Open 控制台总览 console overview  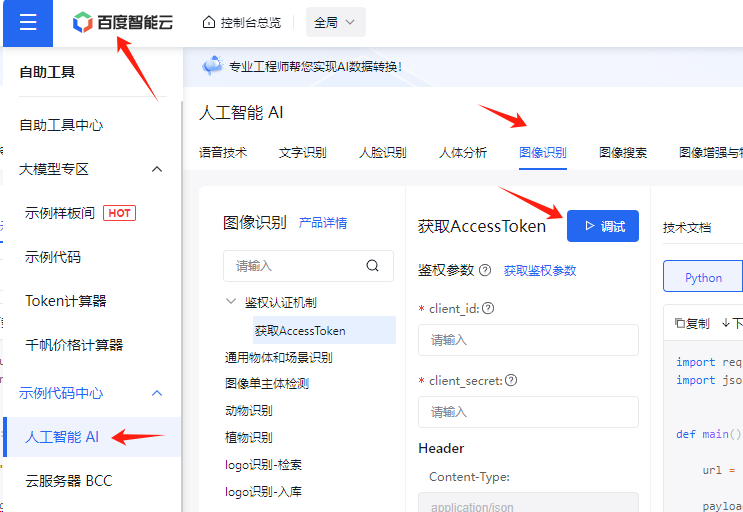(250, 22)
